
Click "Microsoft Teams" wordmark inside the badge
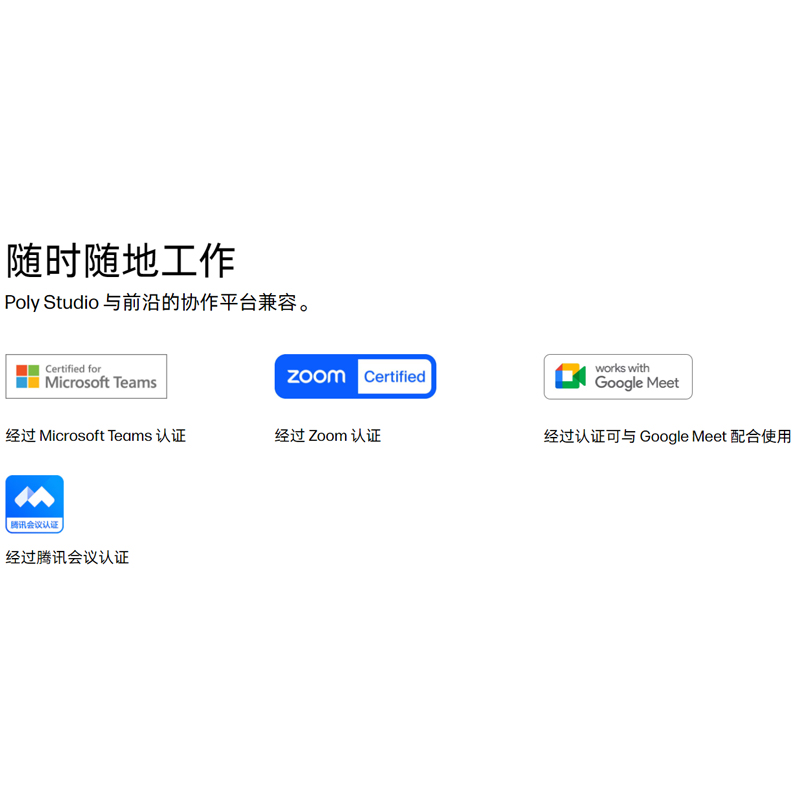click(x=101, y=383)
